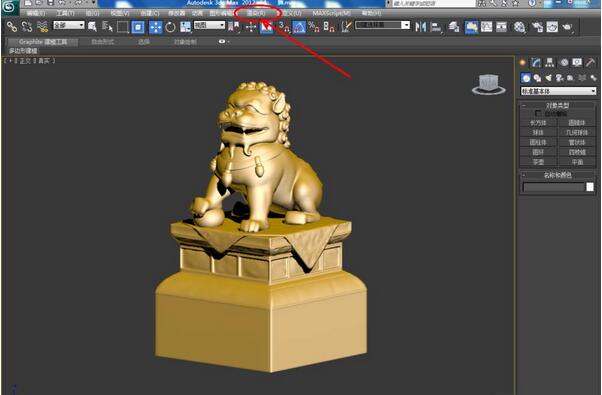
Task: Open the Layer Manager
Action: point(454,27)
